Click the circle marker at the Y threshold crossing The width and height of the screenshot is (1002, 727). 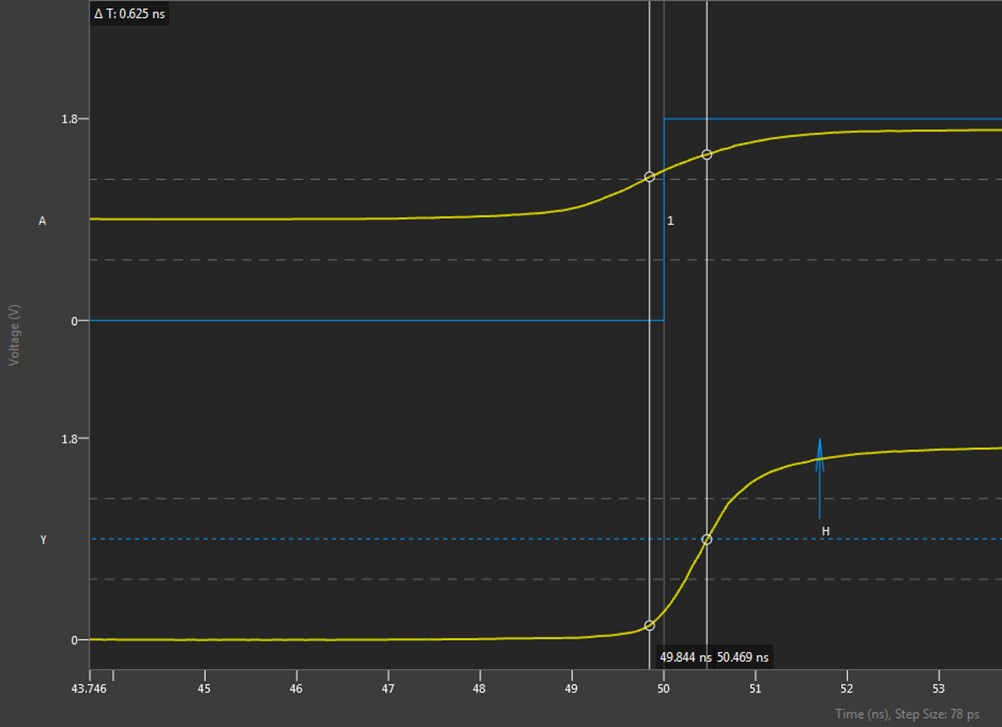click(x=706, y=538)
